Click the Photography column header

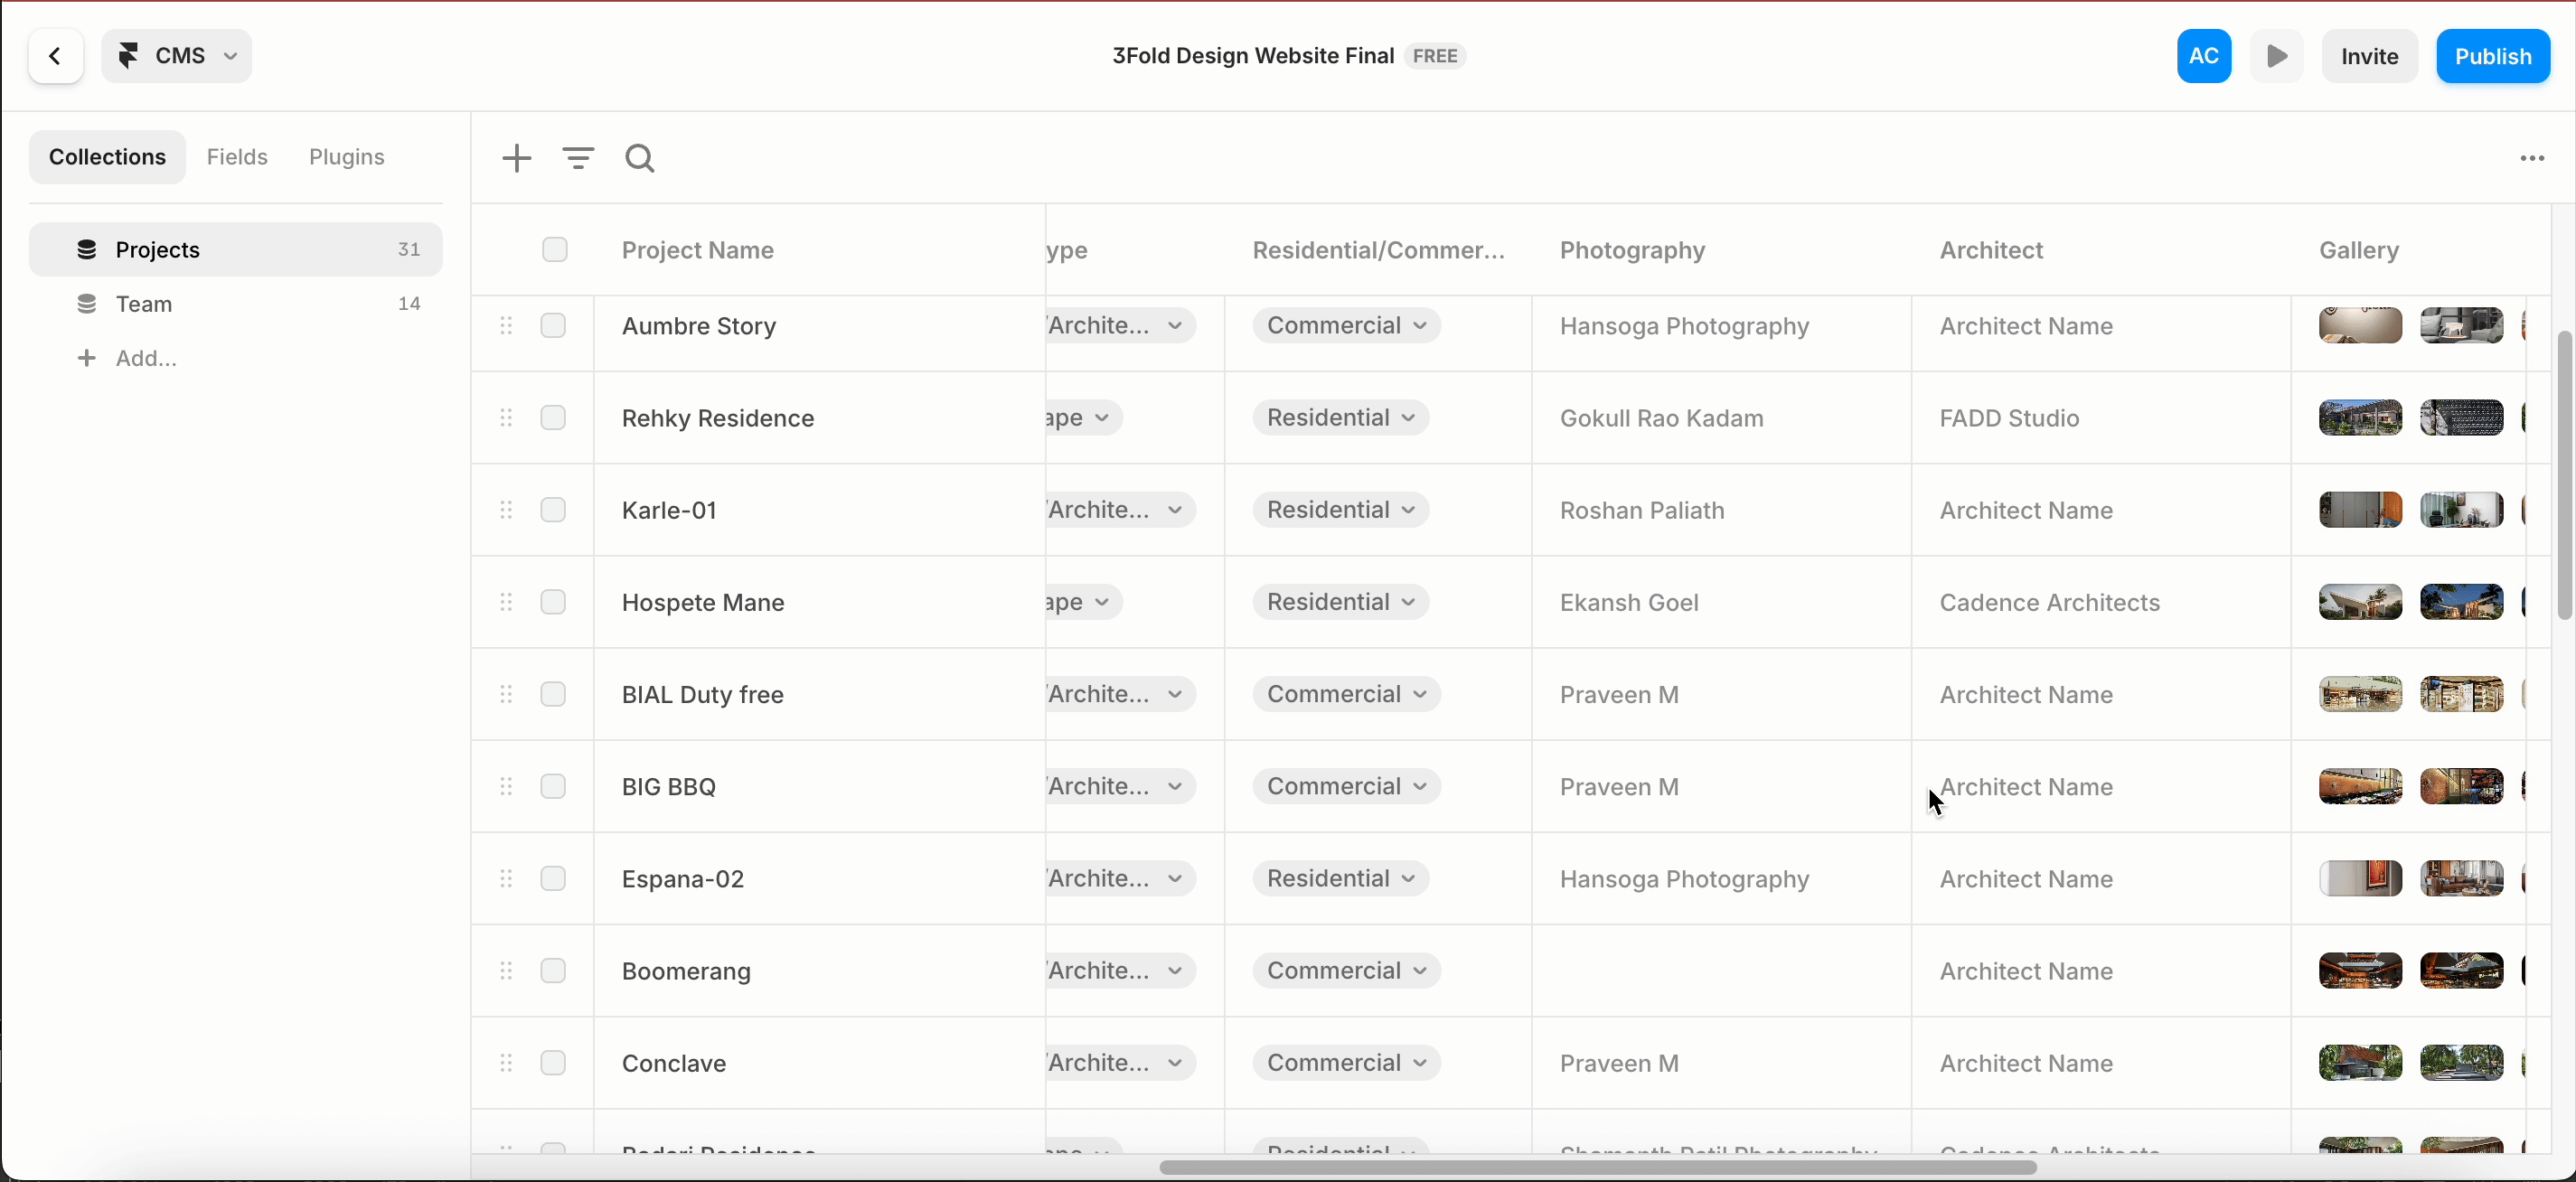click(1632, 250)
